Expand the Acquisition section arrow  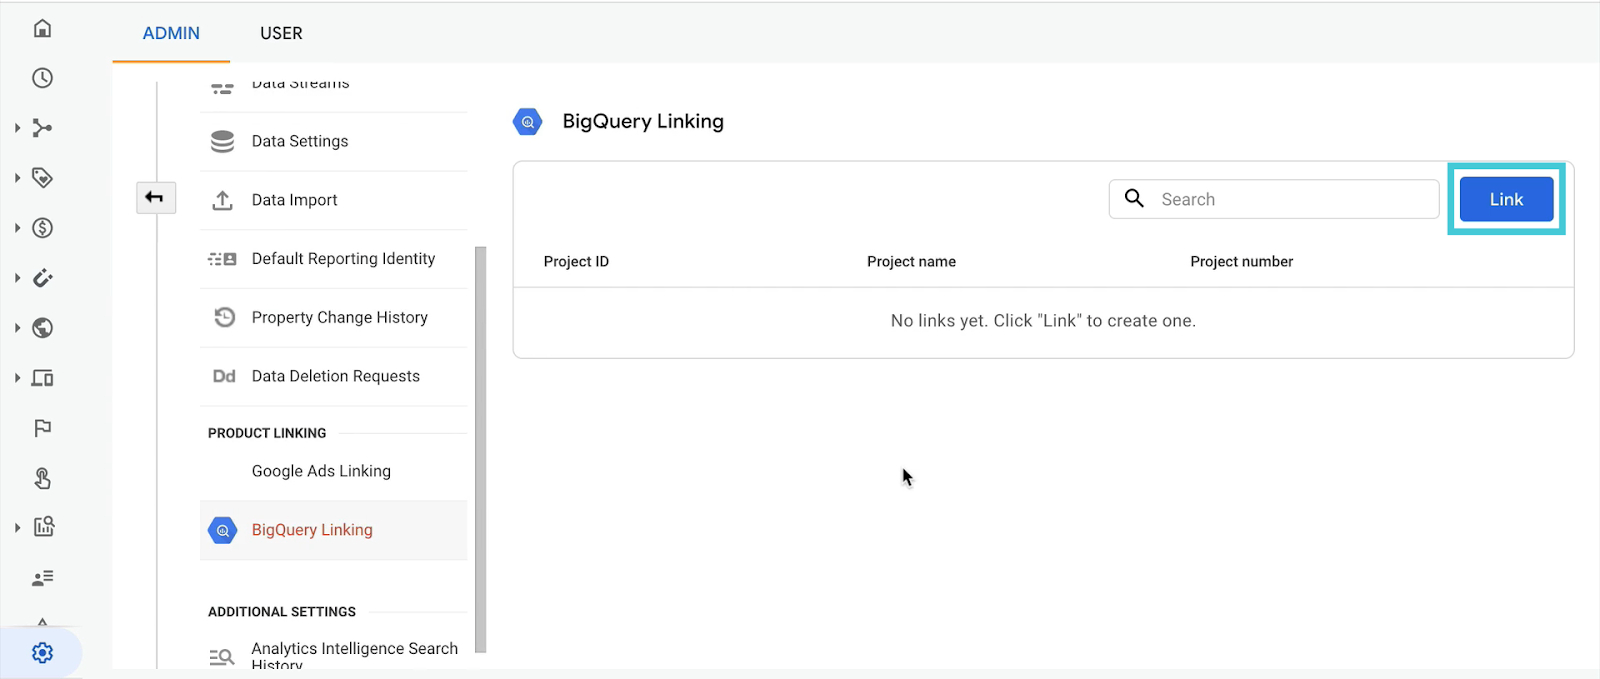[x=17, y=128]
